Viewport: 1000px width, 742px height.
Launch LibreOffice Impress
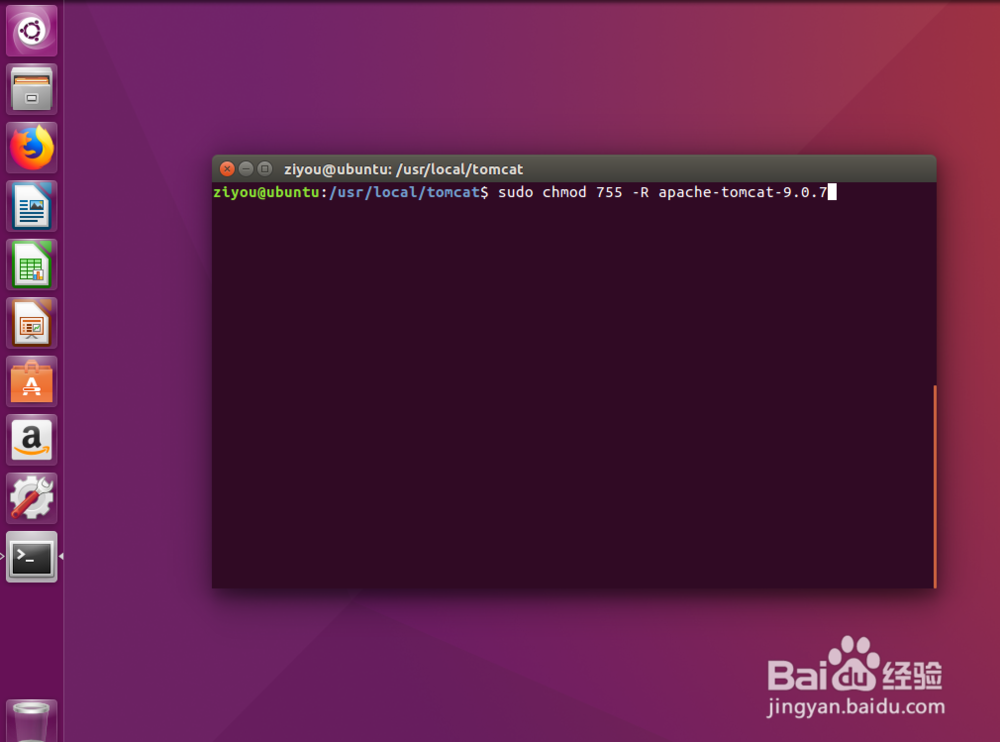(31, 322)
